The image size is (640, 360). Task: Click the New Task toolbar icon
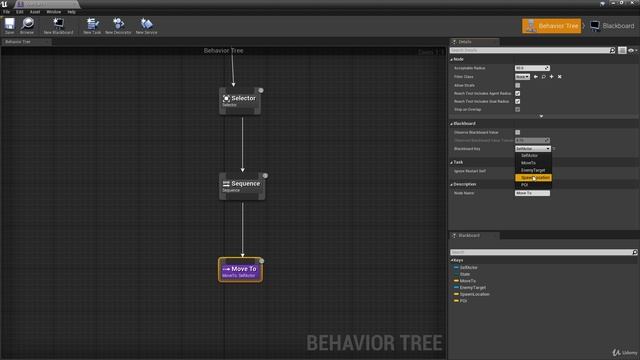92,24
